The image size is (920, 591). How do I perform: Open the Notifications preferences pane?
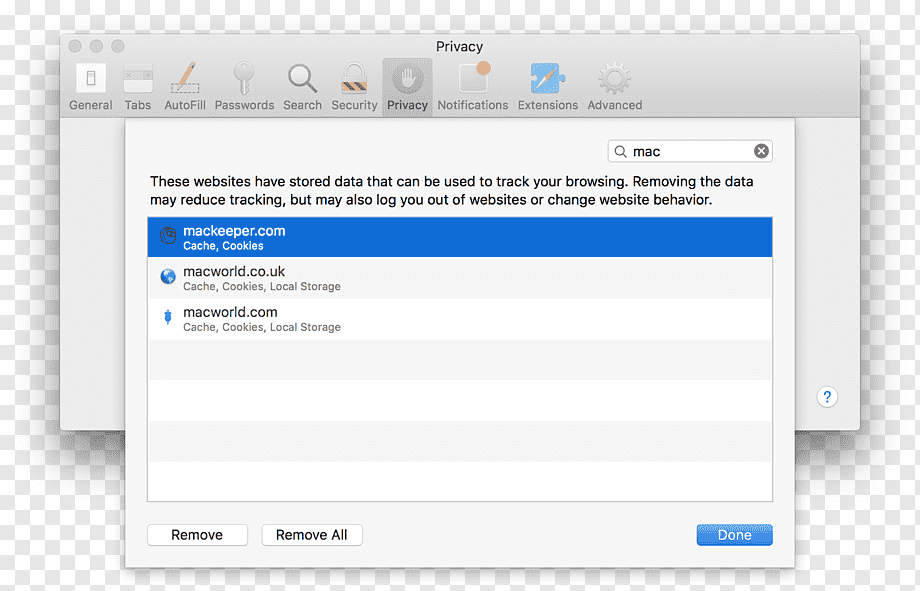point(473,87)
